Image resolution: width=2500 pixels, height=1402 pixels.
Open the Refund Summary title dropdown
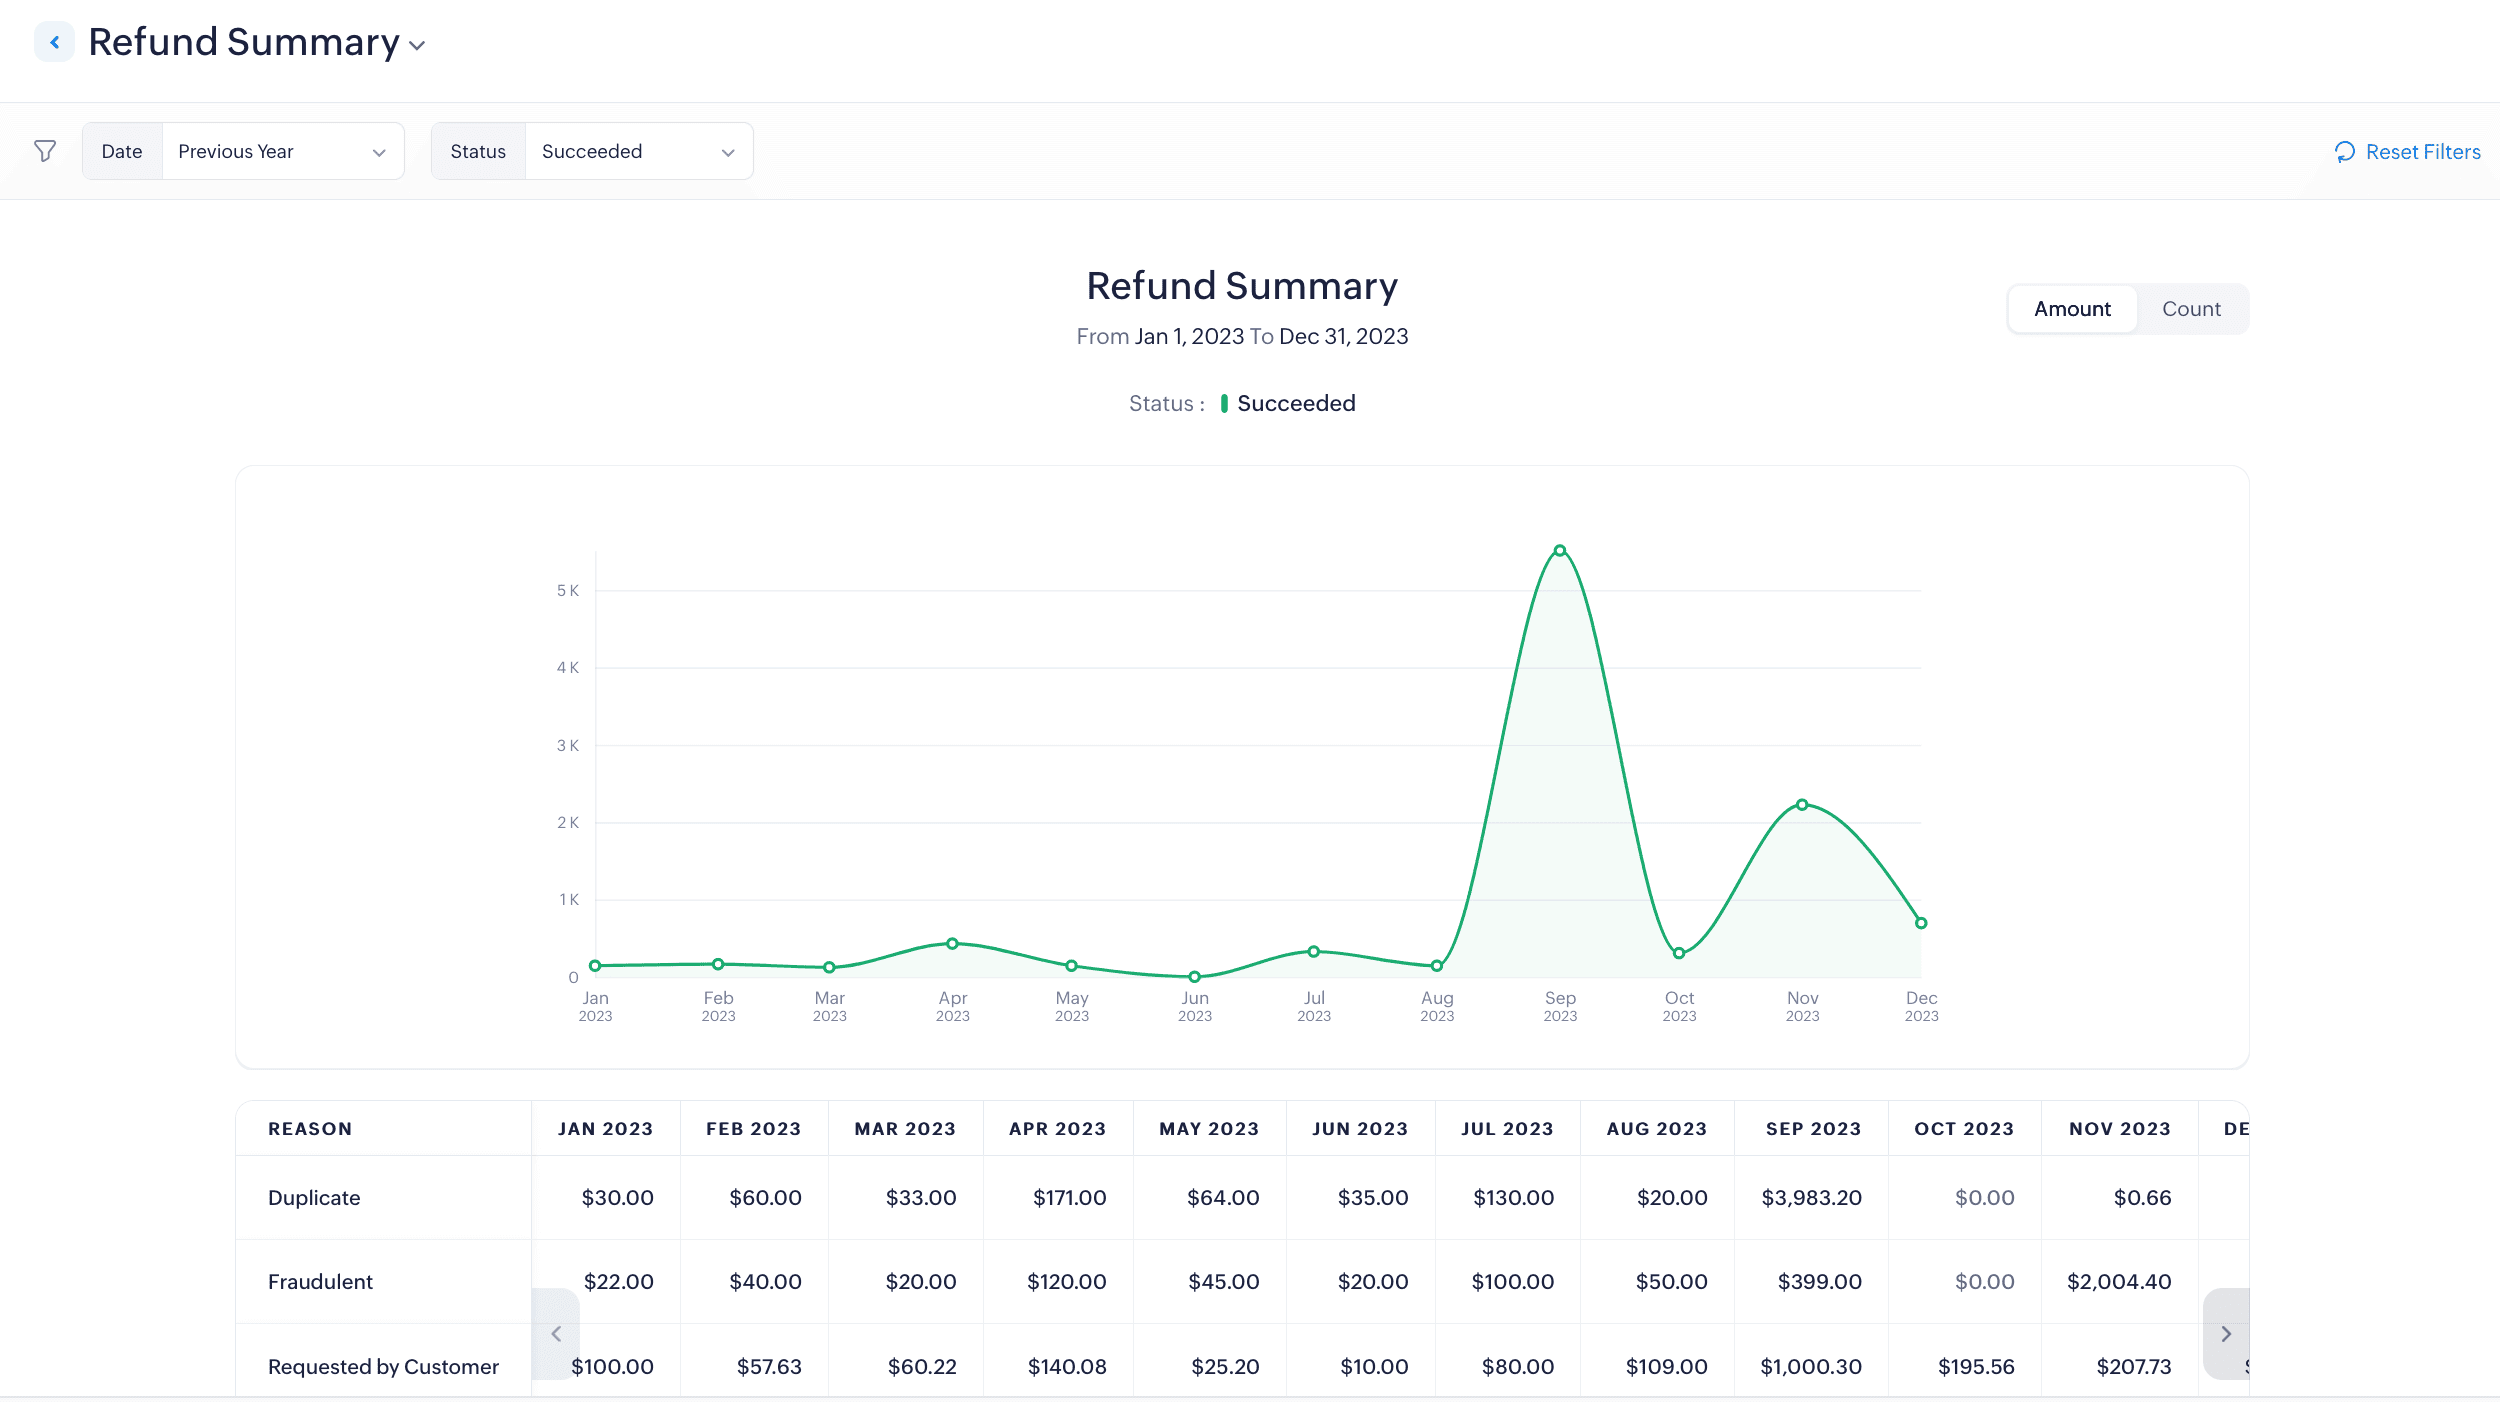point(417,45)
